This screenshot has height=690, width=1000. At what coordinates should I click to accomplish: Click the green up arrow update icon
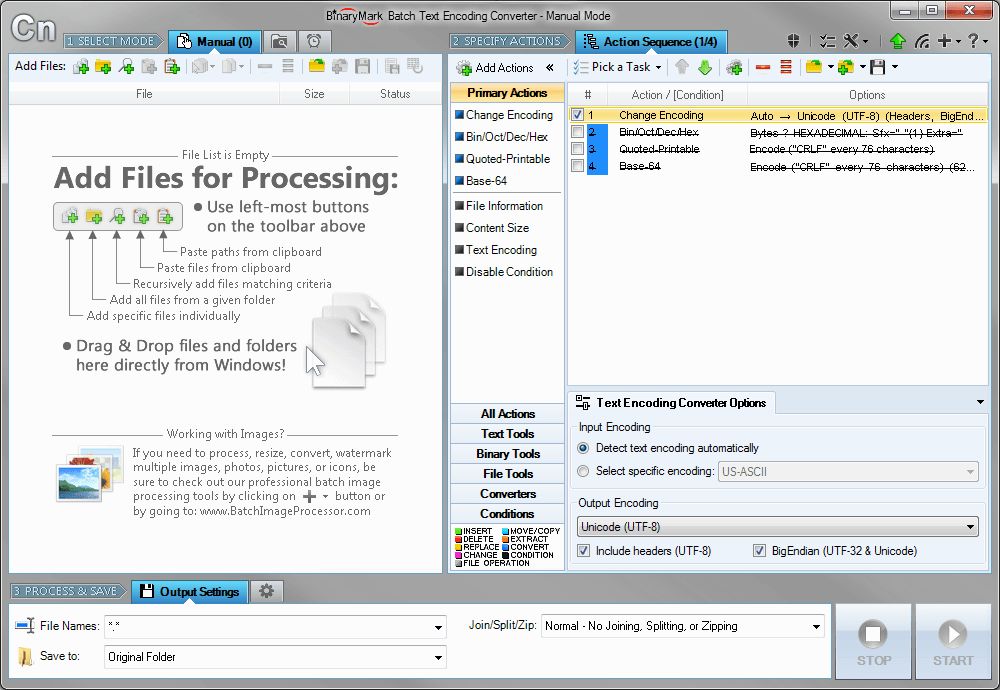point(897,41)
